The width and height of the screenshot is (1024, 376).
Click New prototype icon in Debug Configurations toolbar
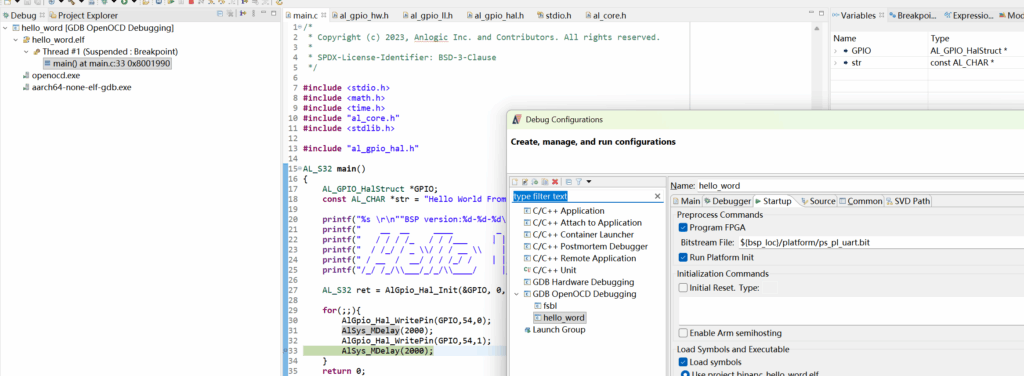[524, 181]
